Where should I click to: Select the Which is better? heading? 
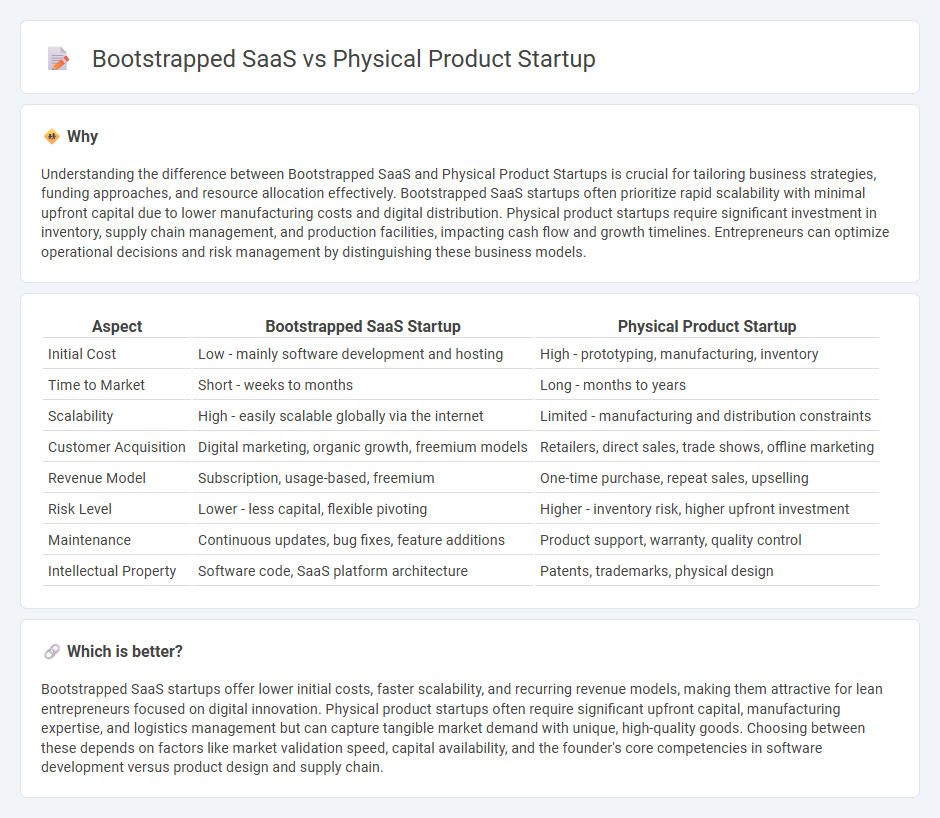tap(125, 651)
